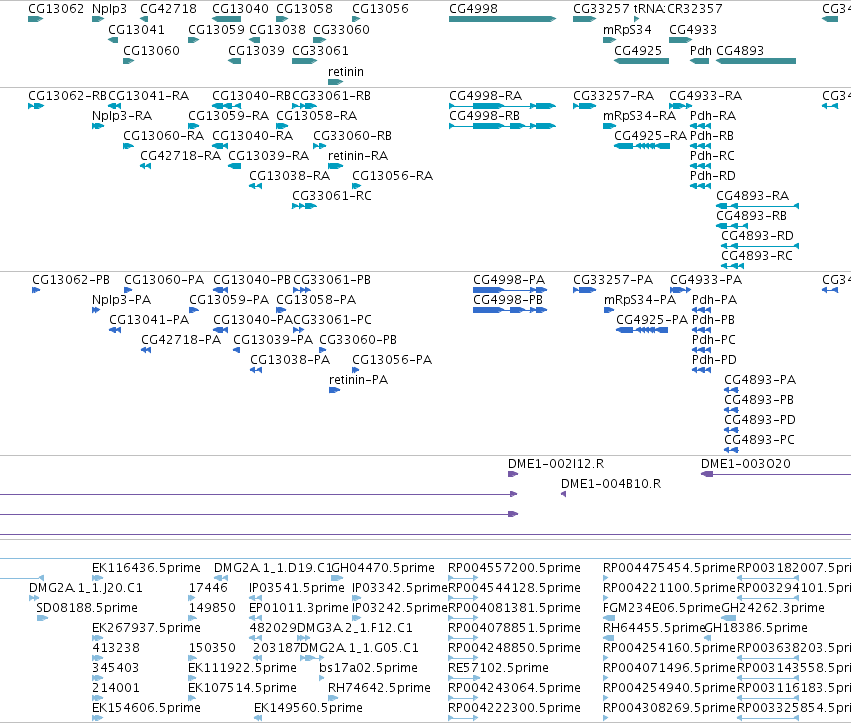Select RP004308269.5prime EST label
851x723 pixels.
coord(669,708)
